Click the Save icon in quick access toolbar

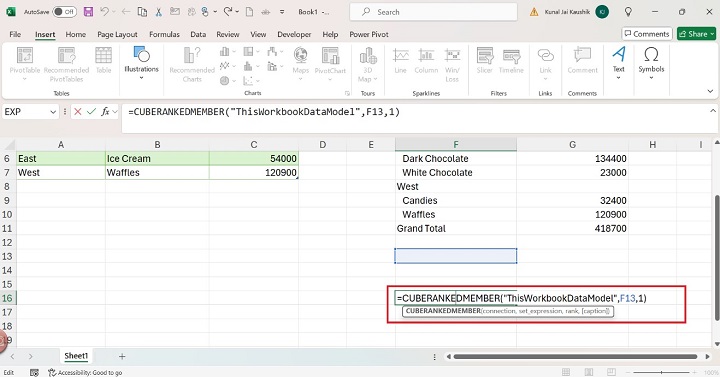click(x=89, y=12)
